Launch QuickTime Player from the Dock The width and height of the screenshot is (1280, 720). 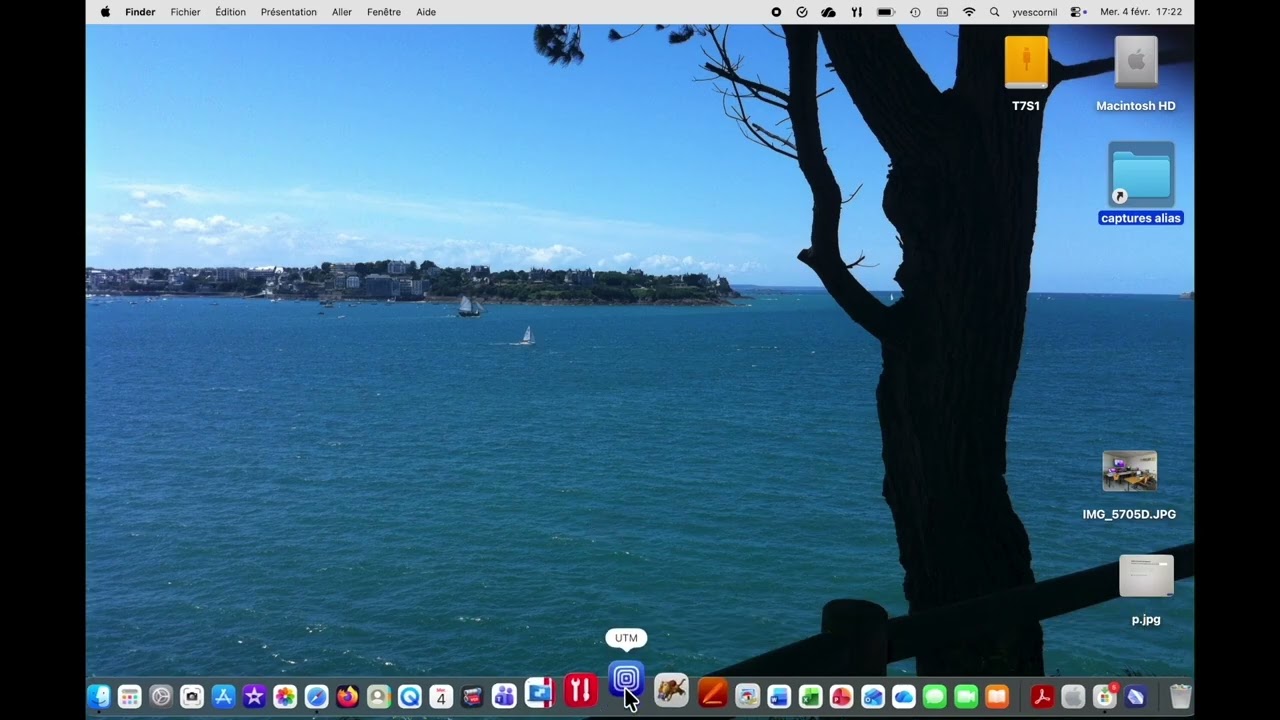[x=409, y=697]
